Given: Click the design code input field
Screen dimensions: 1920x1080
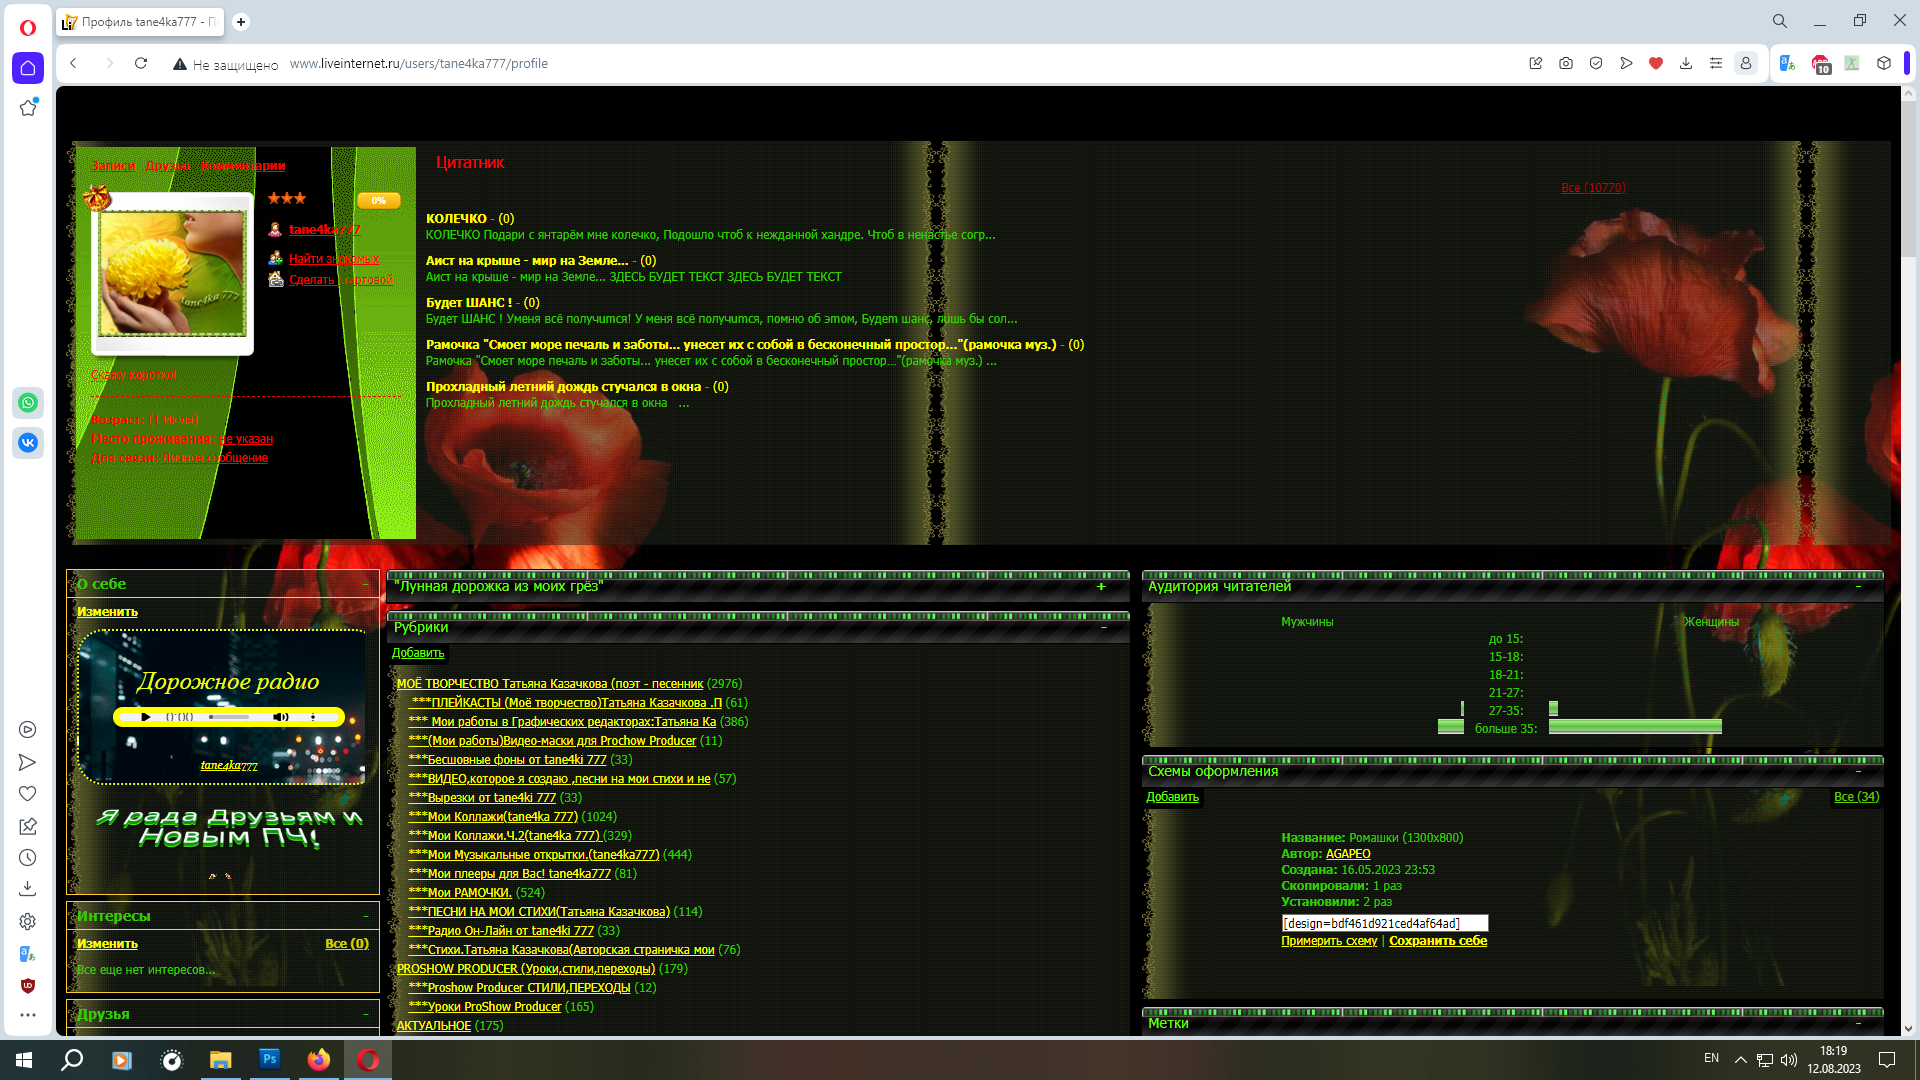Looking at the screenshot, I should point(1384,923).
